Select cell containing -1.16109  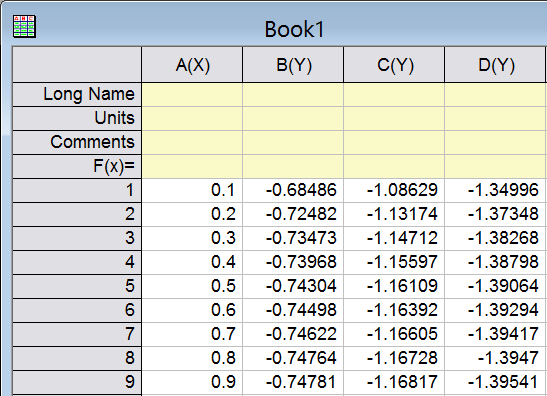coord(395,286)
